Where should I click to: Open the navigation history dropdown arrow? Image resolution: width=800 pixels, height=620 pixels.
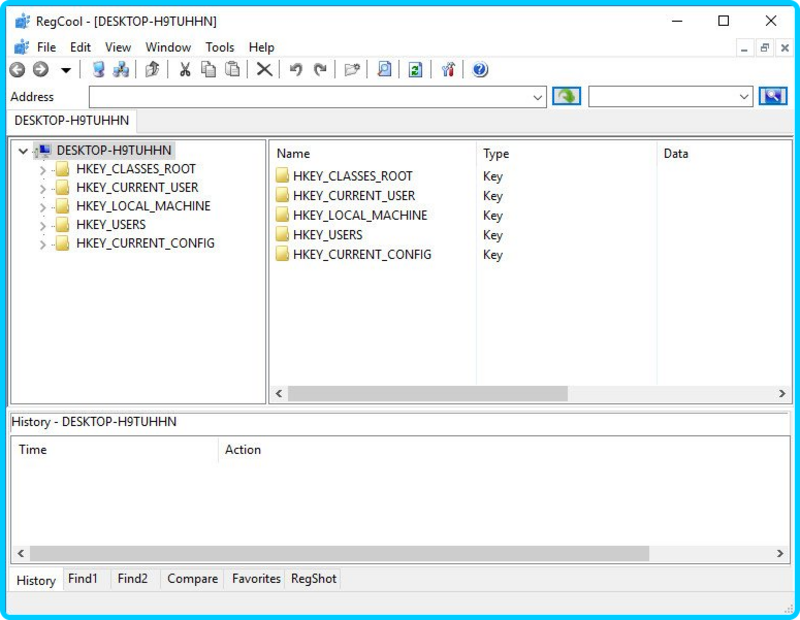66,70
